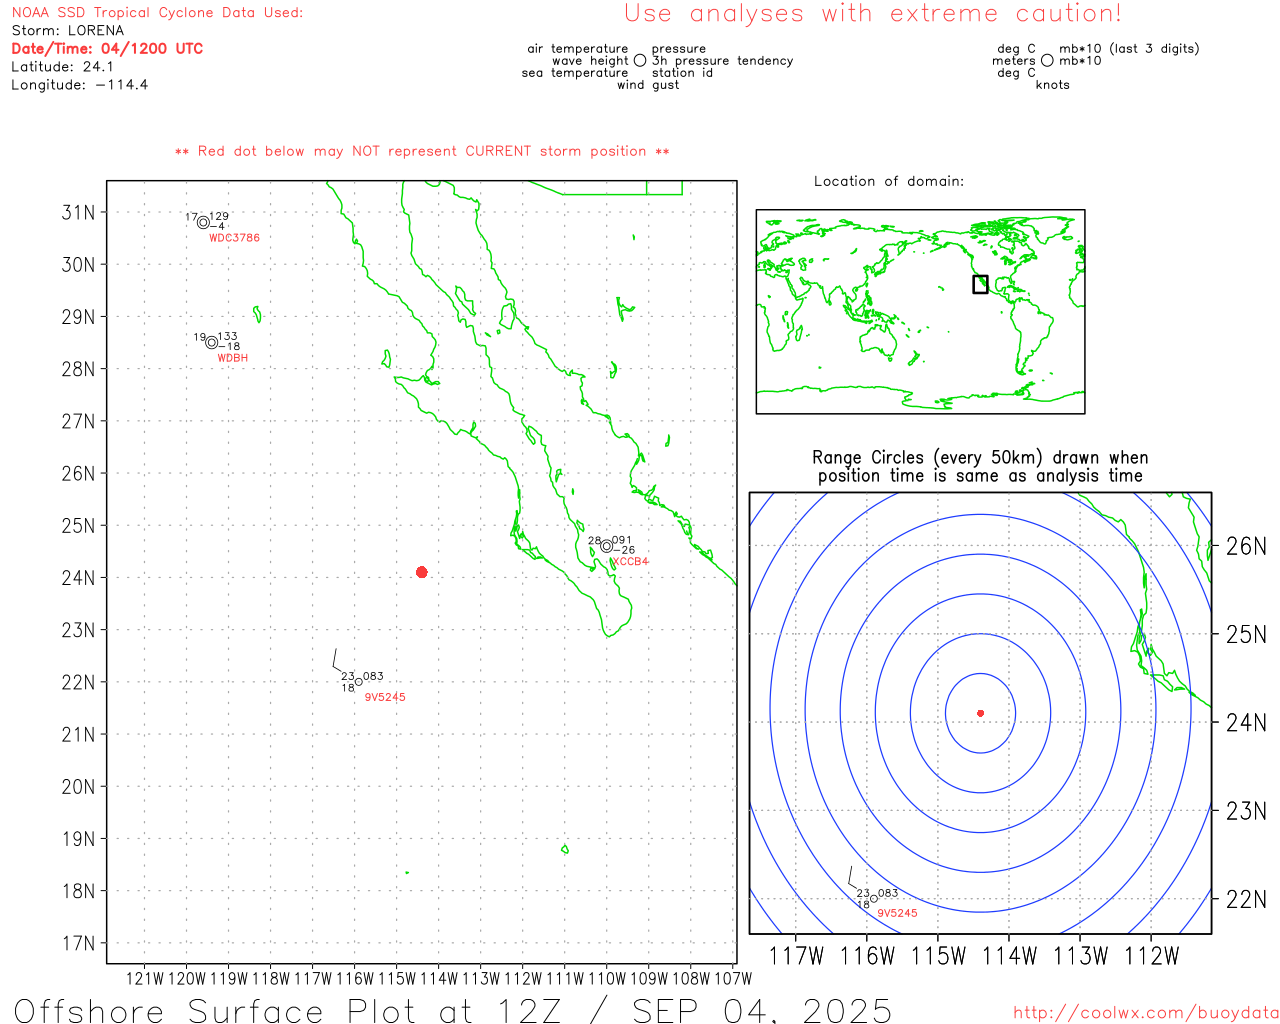Click the 28N latitude label
Viewport: 1280px width, 1024px height.
(x=79, y=369)
